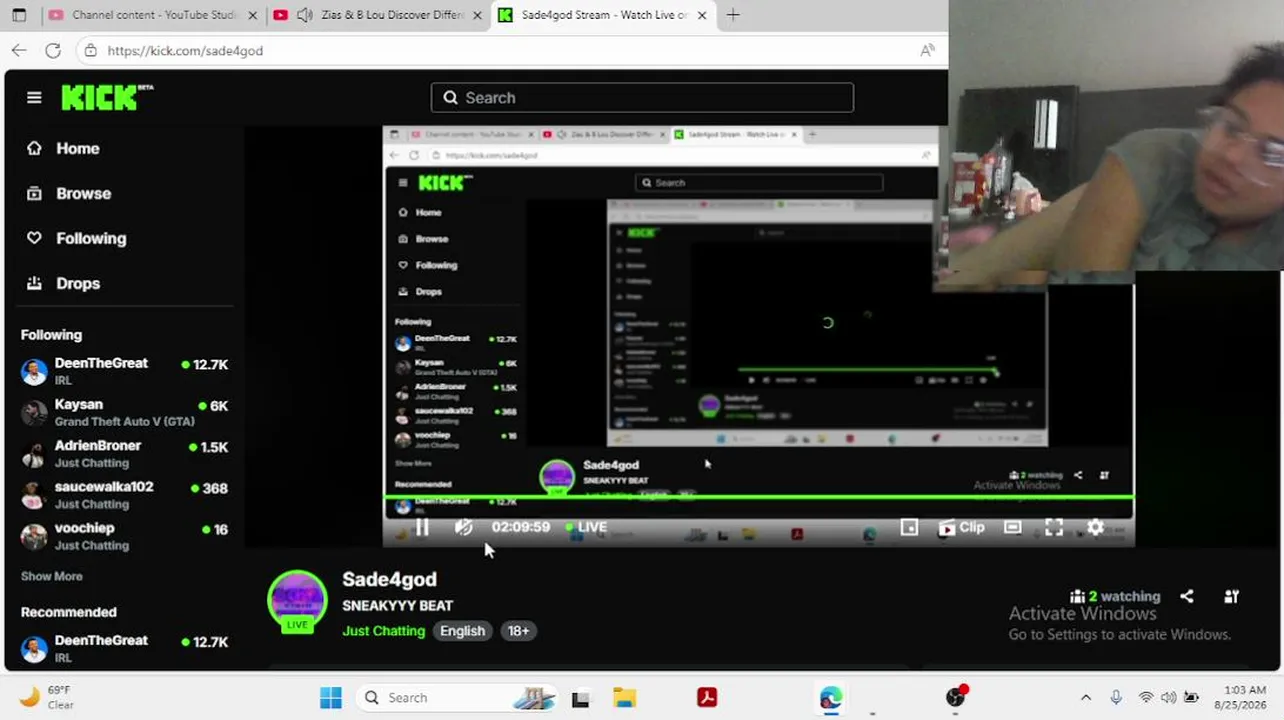Switch to Zias & B Lou tab
The width and height of the screenshot is (1284, 720).
[380, 15]
